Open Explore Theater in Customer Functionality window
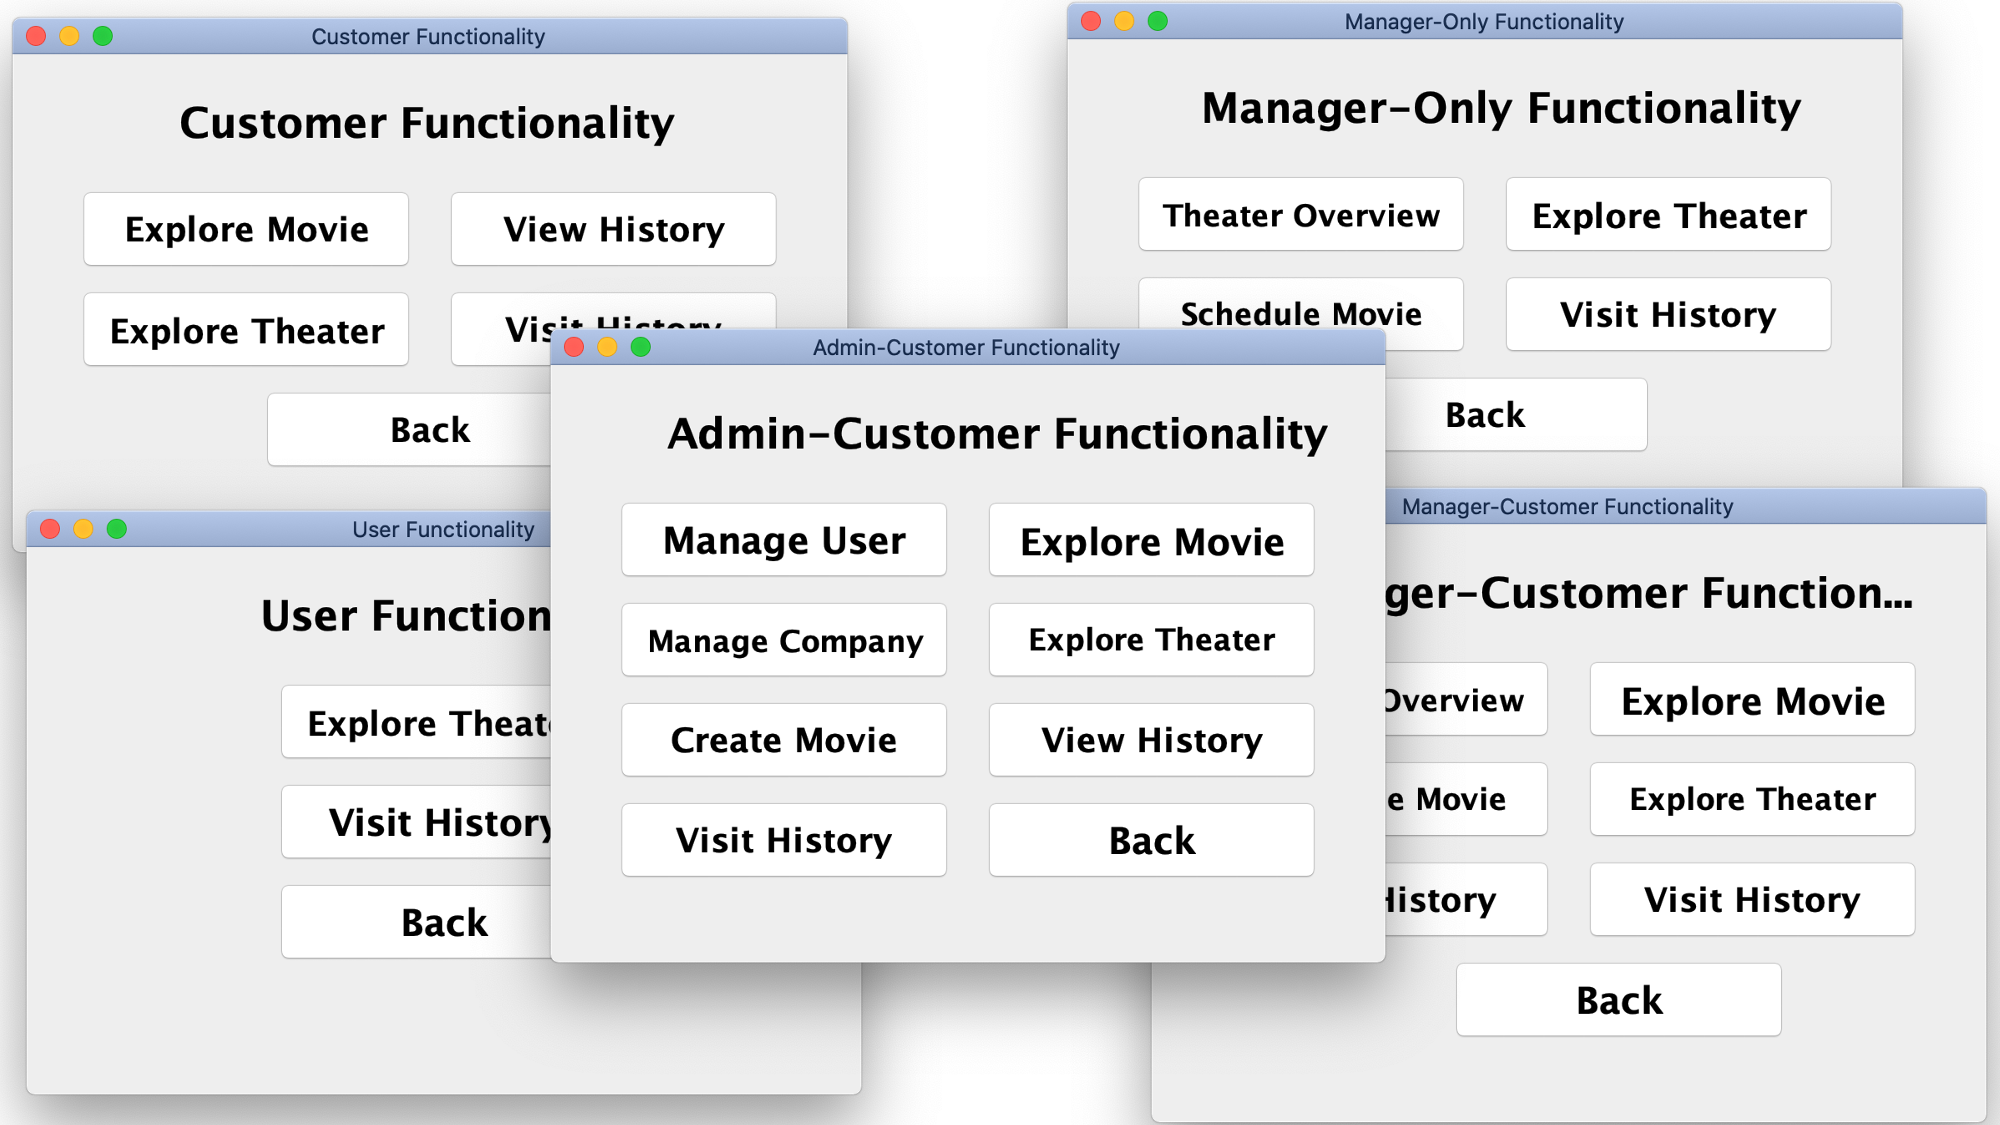This screenshot has height=1125, width=2000. pos(246,330)
